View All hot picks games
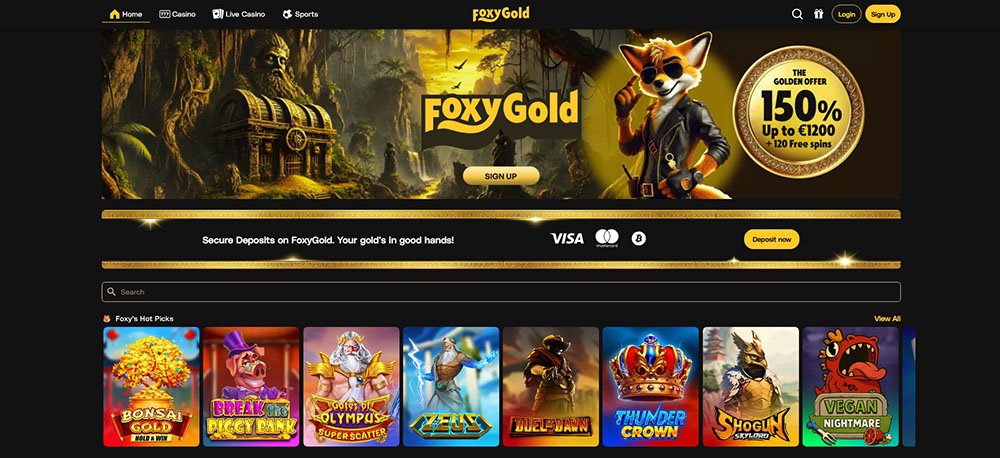 tap(887, 319)
